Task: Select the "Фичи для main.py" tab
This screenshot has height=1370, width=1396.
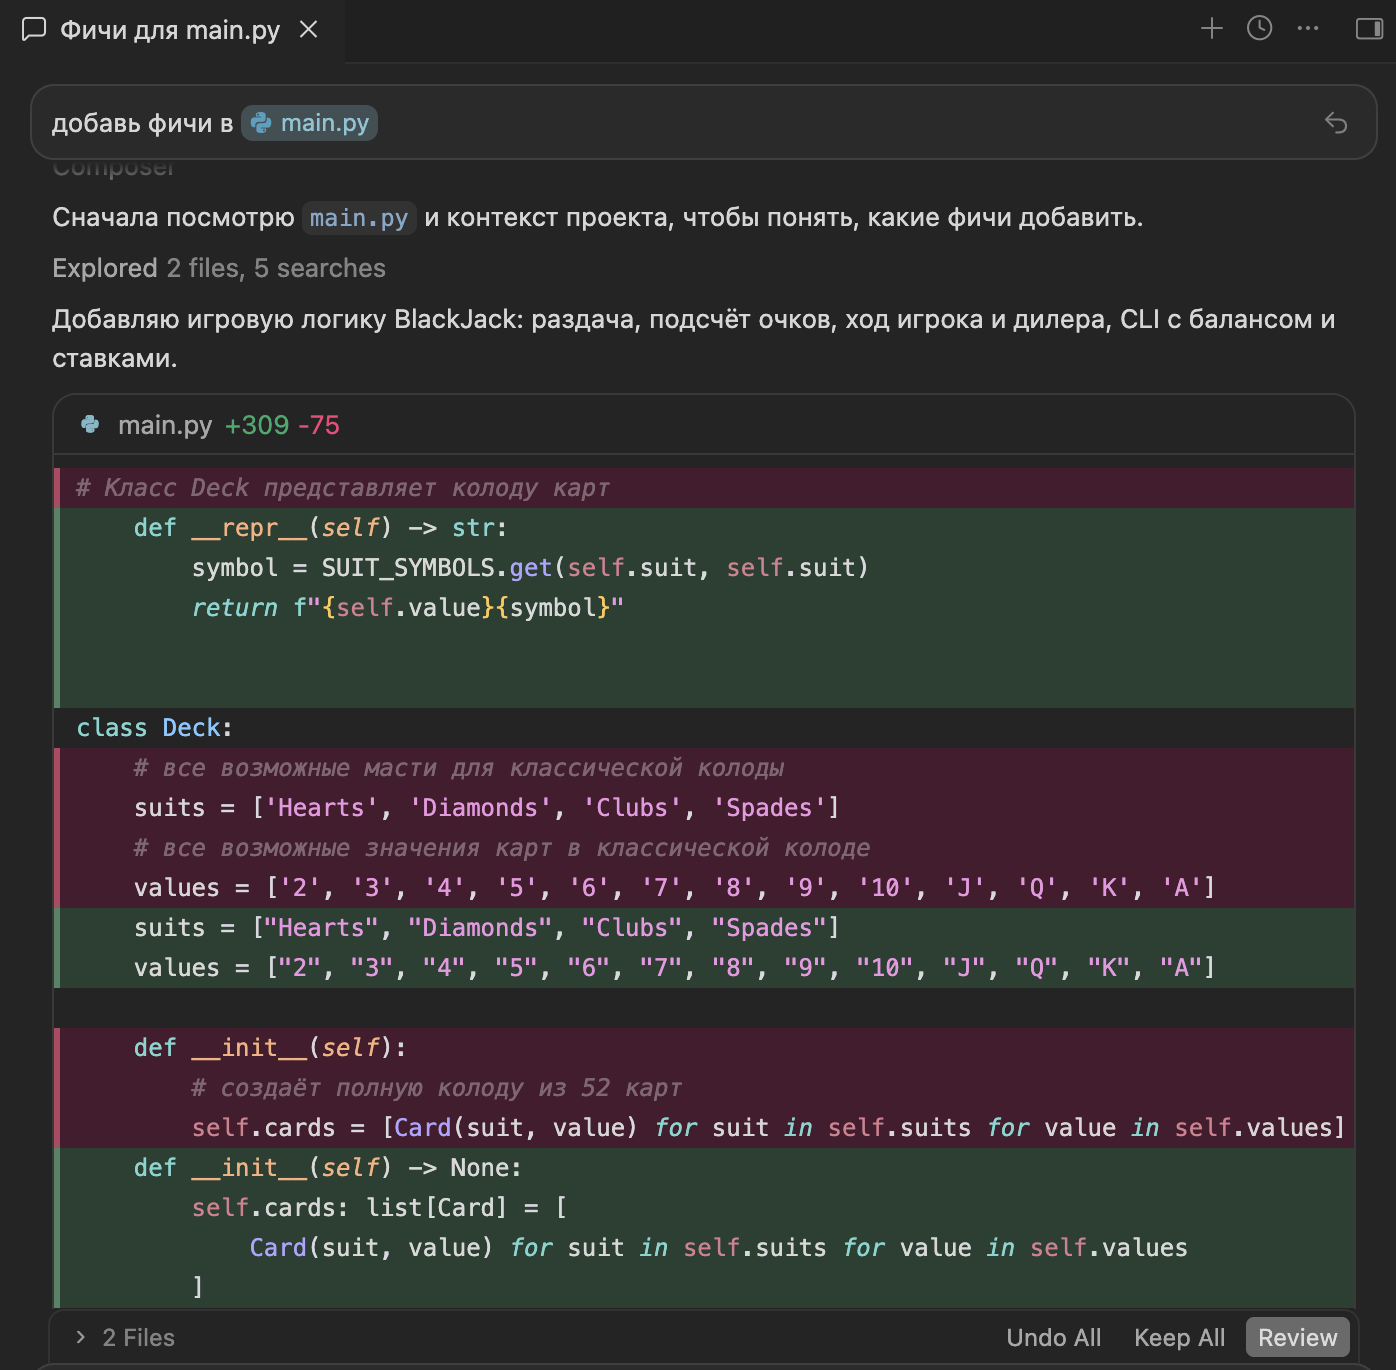Action: point(170,30)
